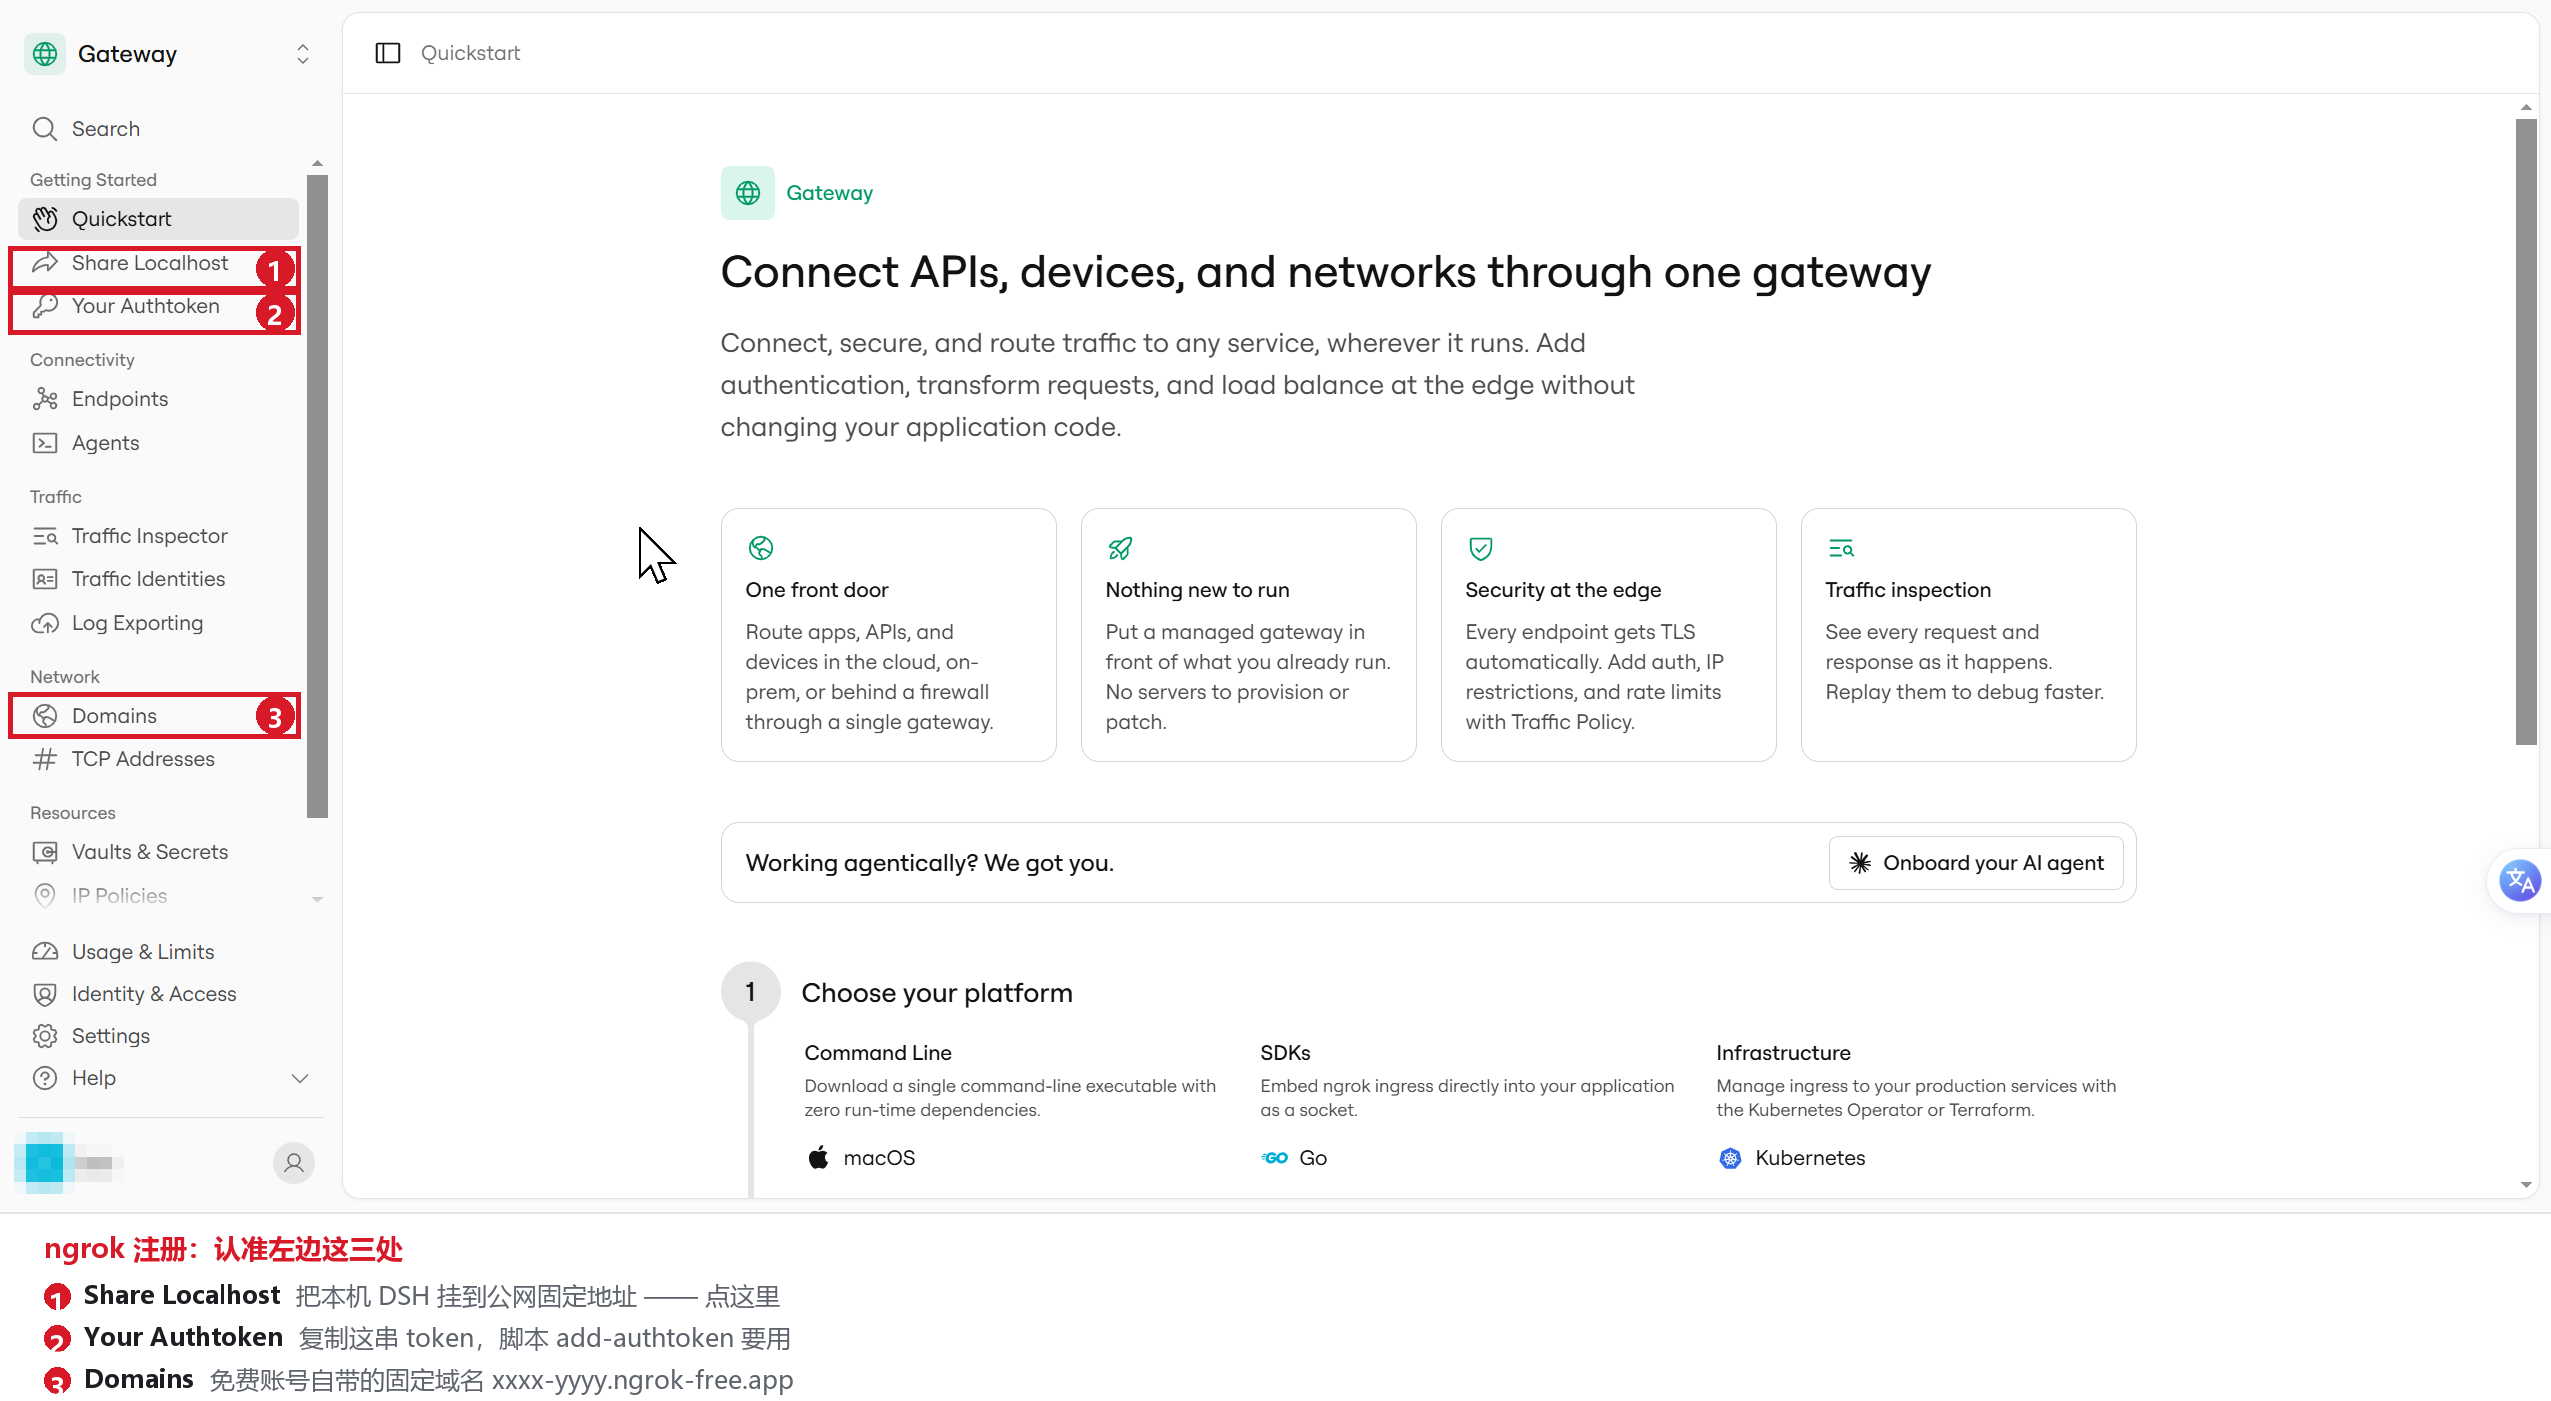The width and height of the screenshot is (2551, 1401).
Task: Click the Gateway breadcrumb label above heading
Action: click(829, 193)
